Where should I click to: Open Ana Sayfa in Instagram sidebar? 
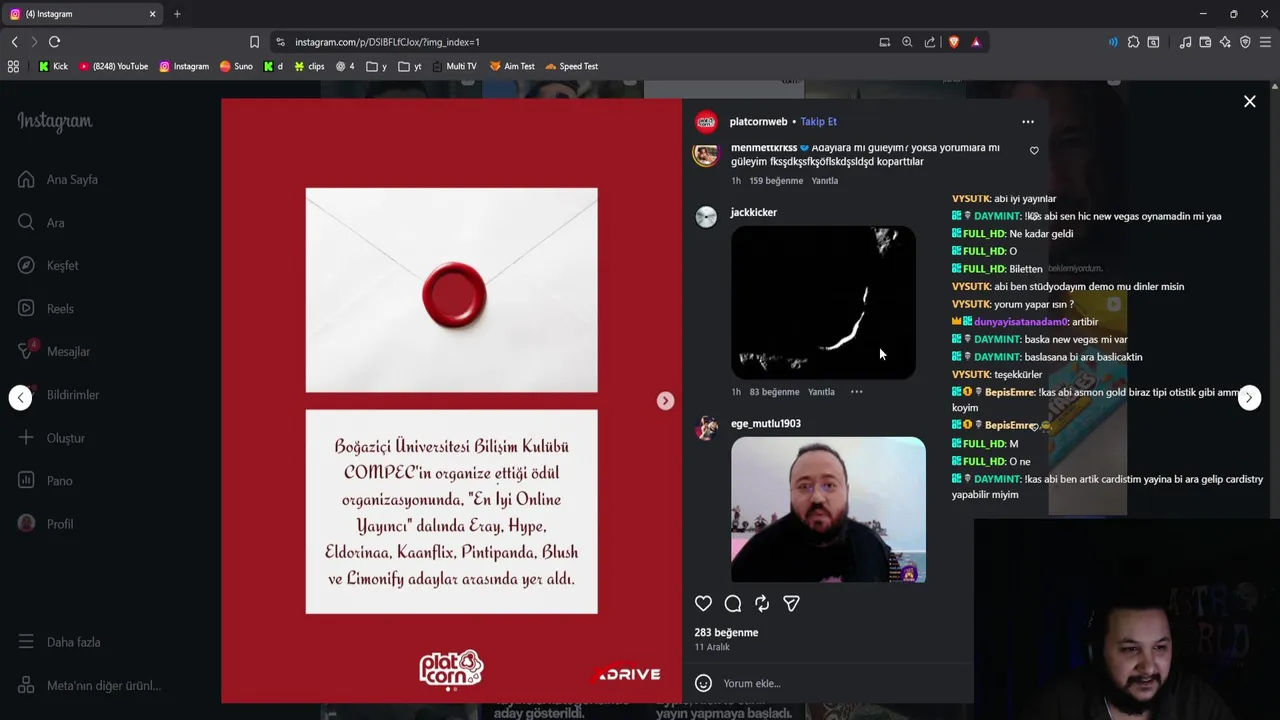(x=58, y=180)
